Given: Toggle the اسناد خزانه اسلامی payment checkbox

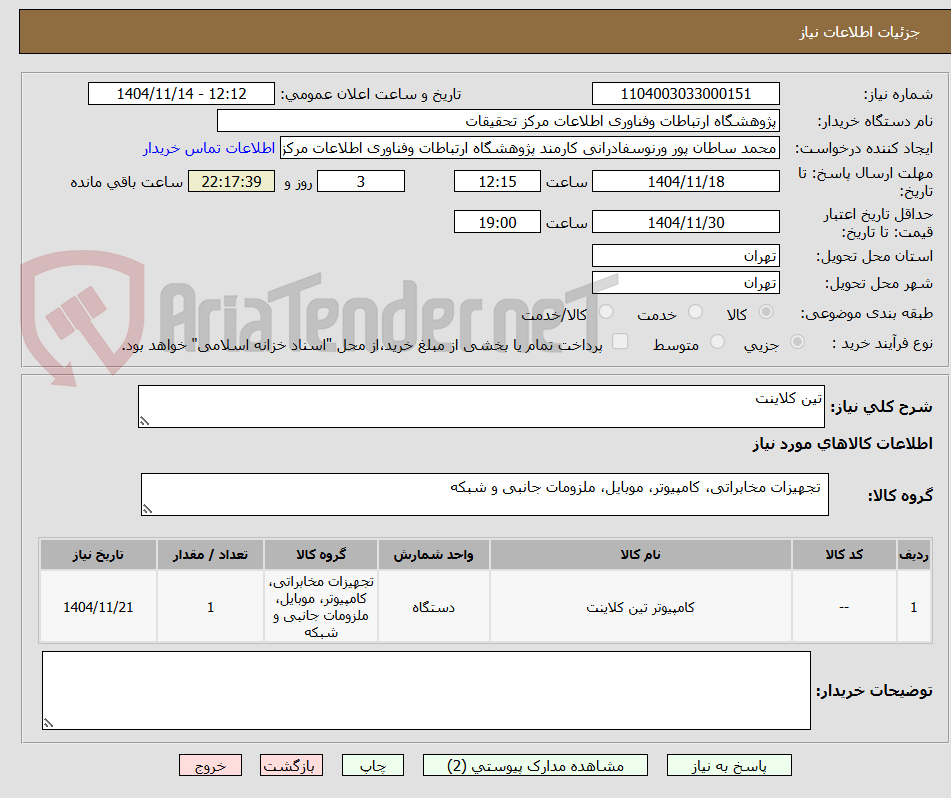Looking at the screenshot, I should tap(620, 341).
